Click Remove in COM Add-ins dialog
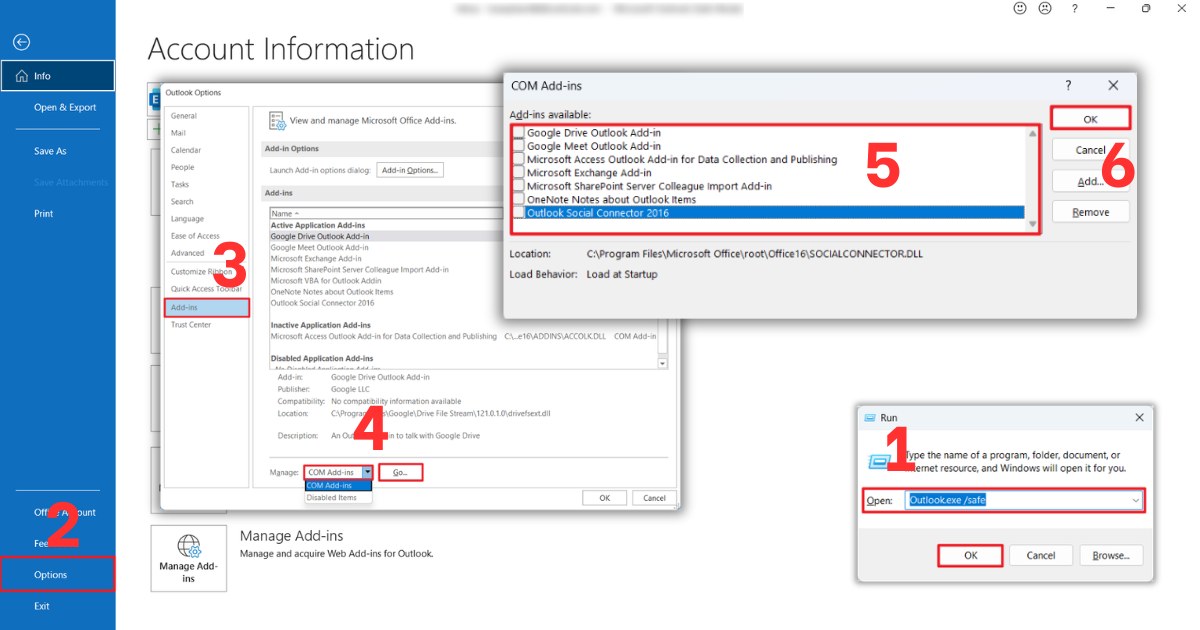 [1091, 212]
